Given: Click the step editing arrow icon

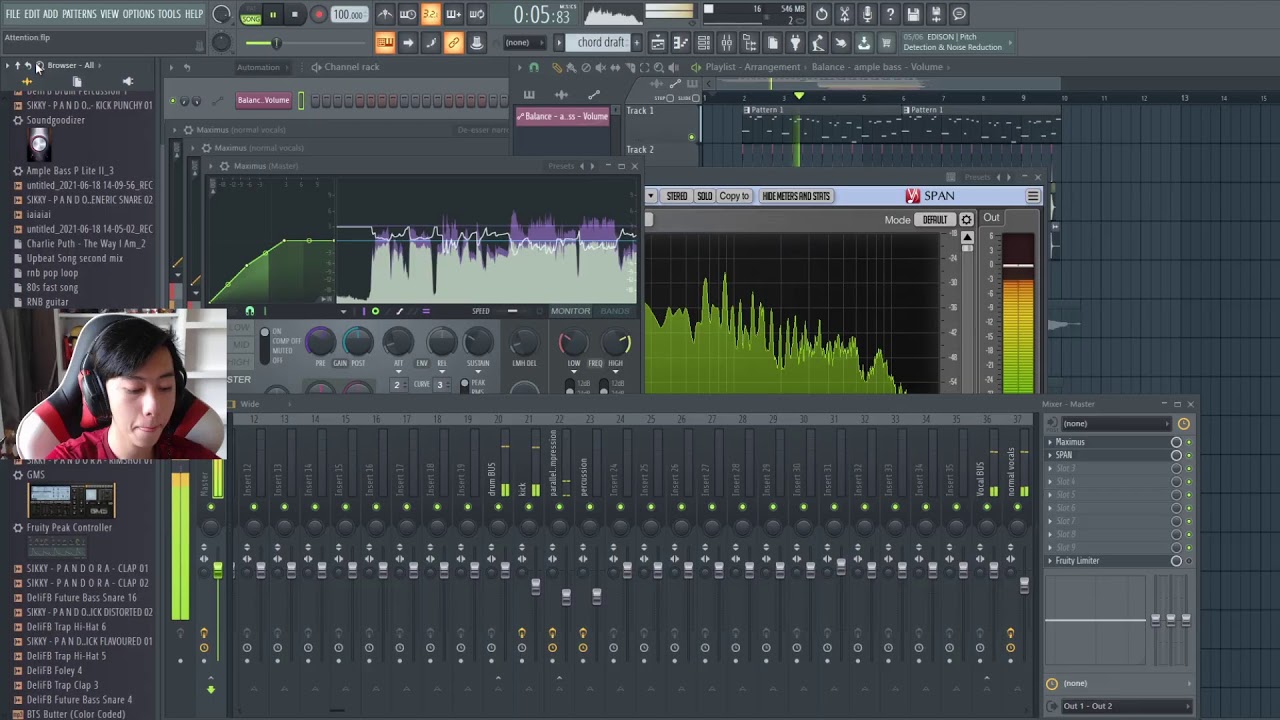Looking at the screenshot, I should tap(408, 43).
